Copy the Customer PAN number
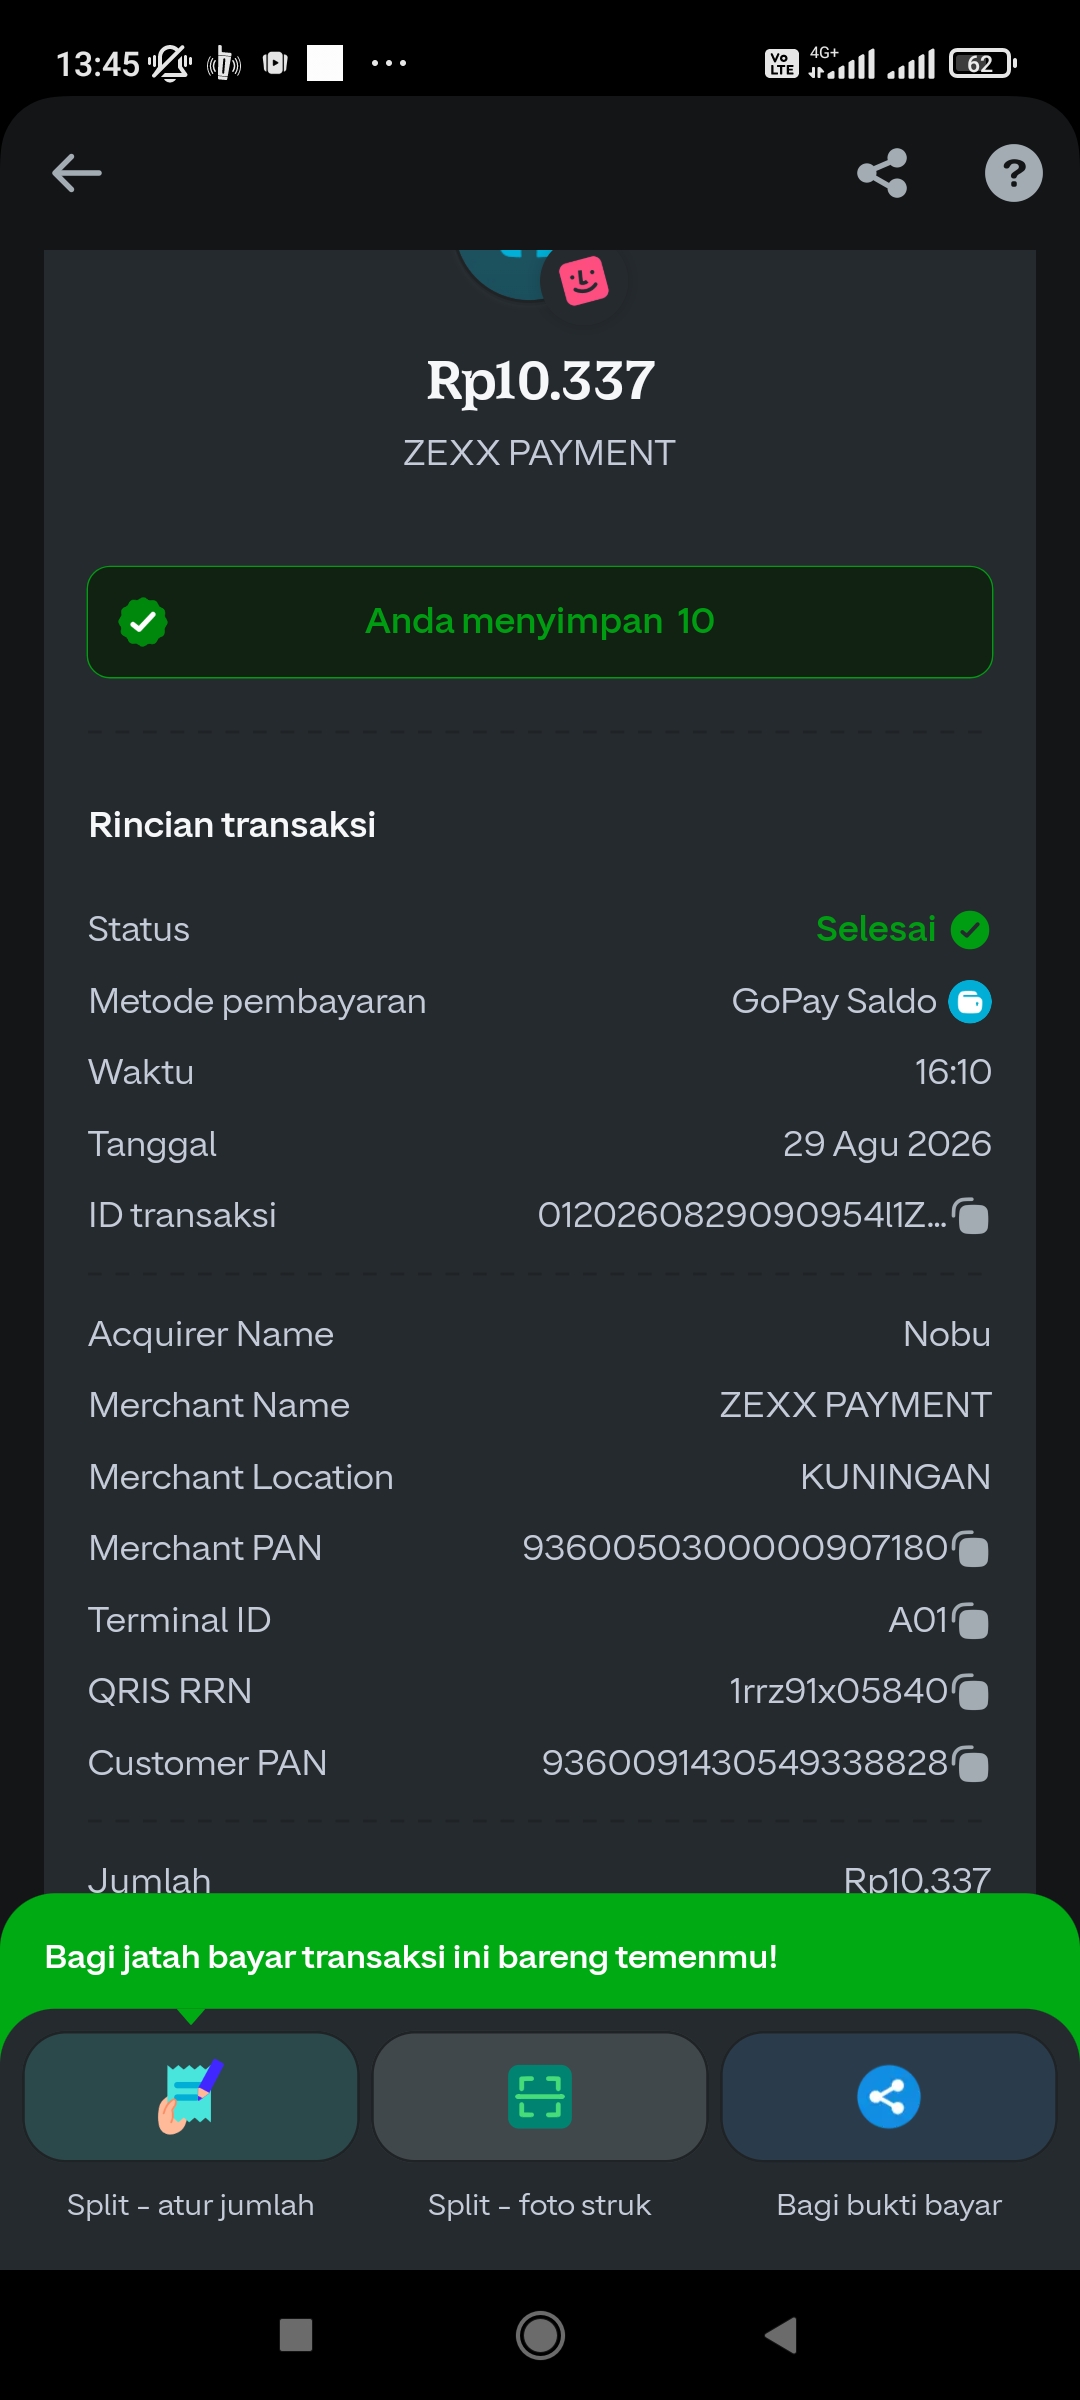Viewport: 1080px width, 2400px height. tap(970, 1764)
